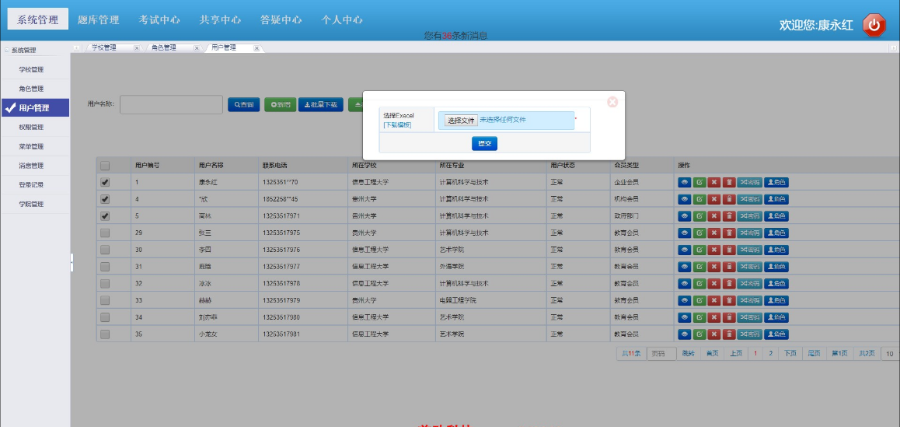Uncheck the checkbox for user 1
The image size is (900, 427).
[x=105, y=183]
